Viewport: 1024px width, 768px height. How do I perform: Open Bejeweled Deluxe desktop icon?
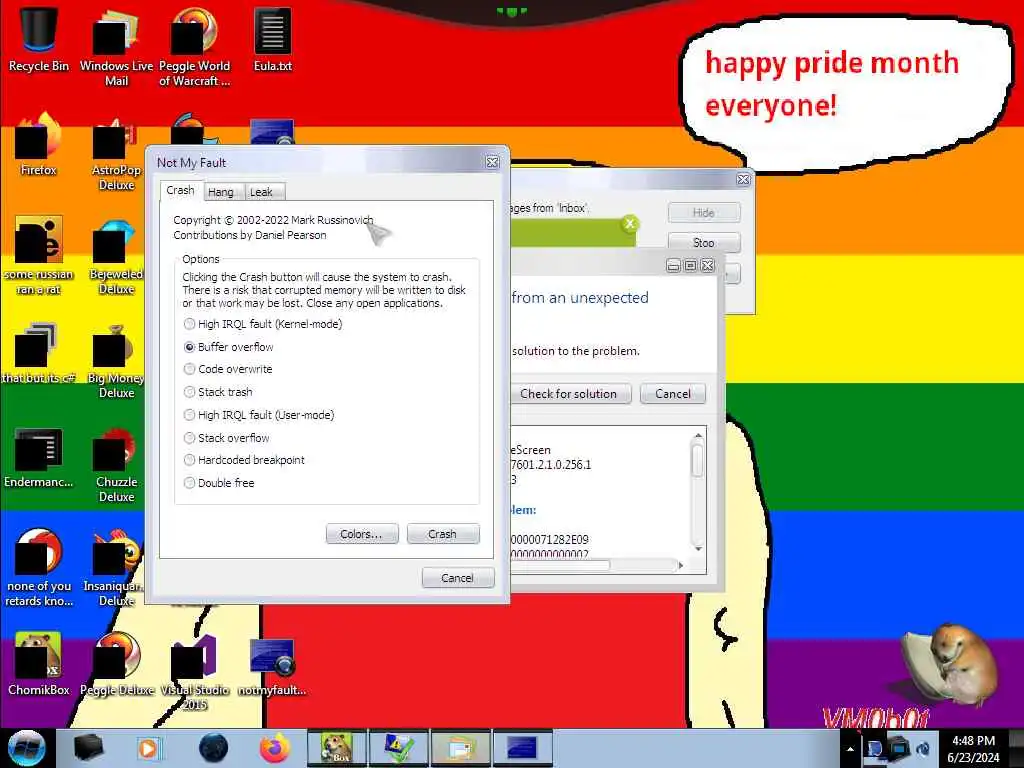pyautogui.click(x=116, y=256)
